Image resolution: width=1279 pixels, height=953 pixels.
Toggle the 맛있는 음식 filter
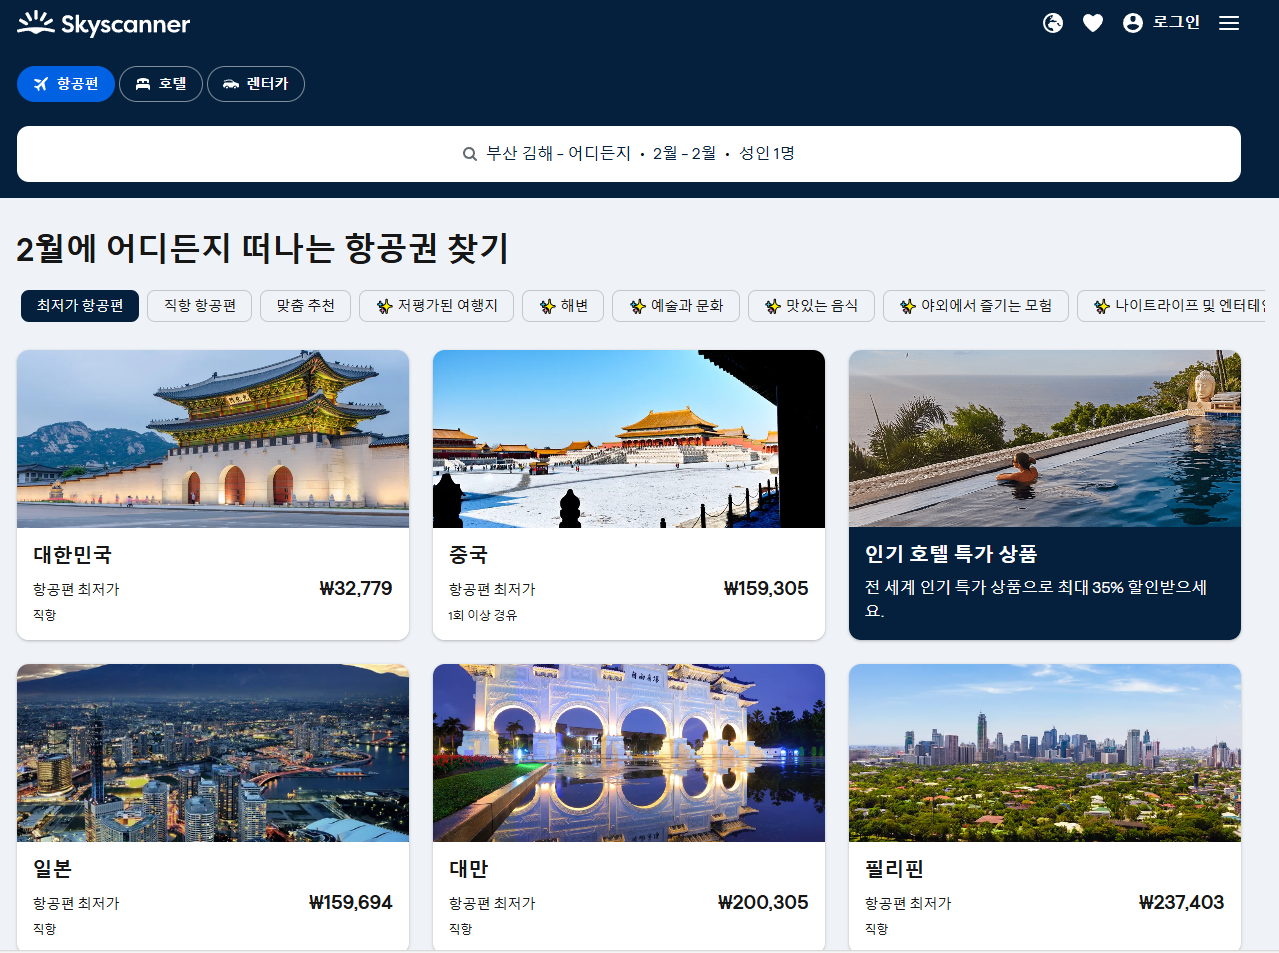(810, 306)
